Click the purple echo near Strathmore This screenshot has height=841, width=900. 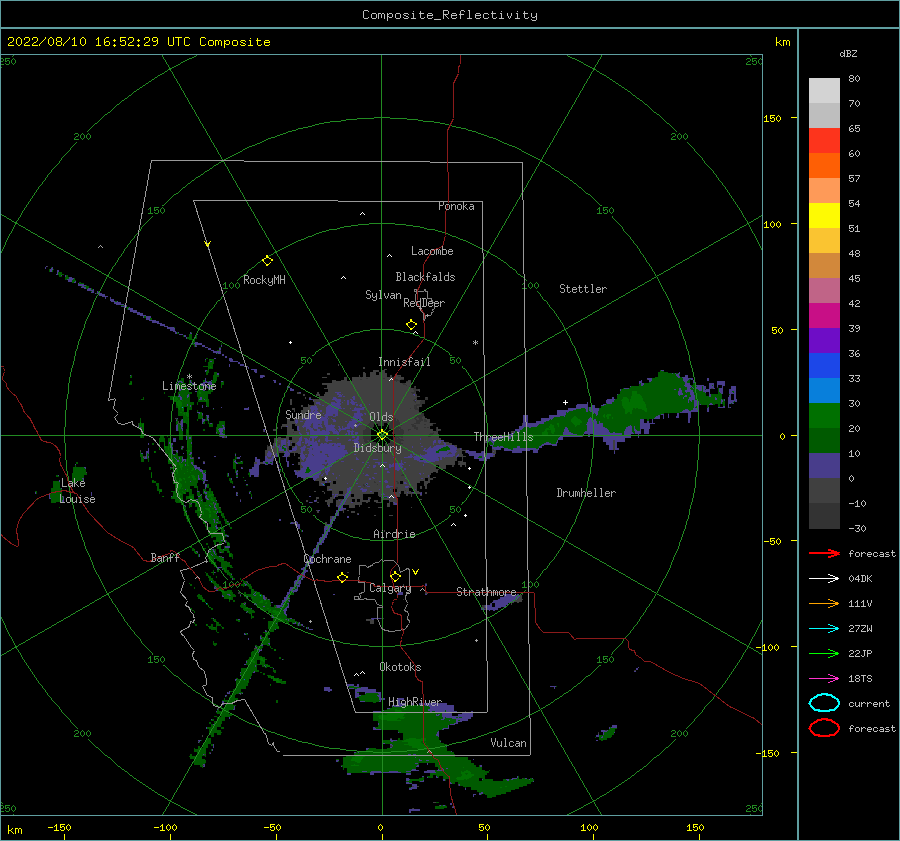501,602
